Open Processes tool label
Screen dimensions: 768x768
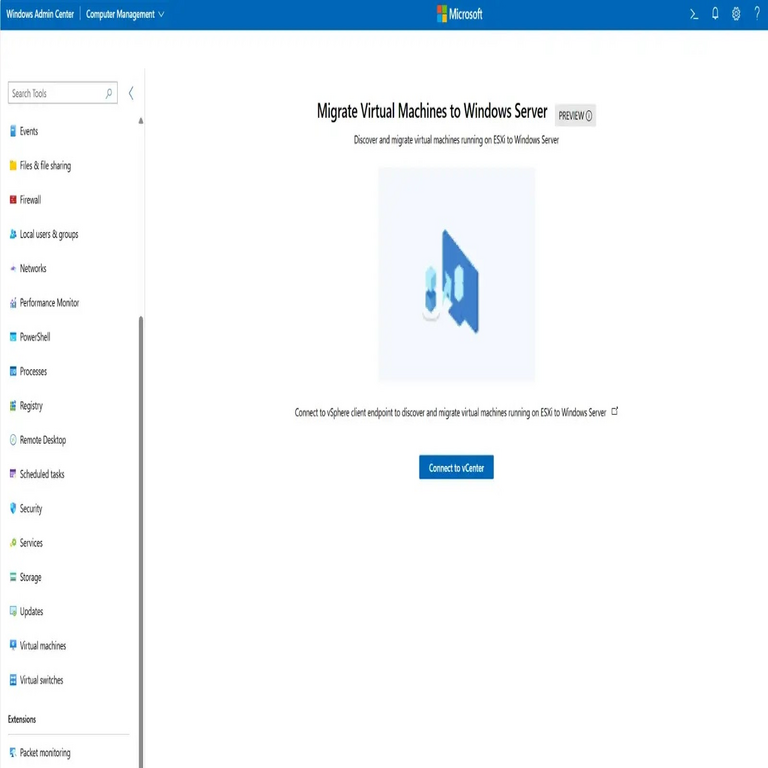point(33,371)
